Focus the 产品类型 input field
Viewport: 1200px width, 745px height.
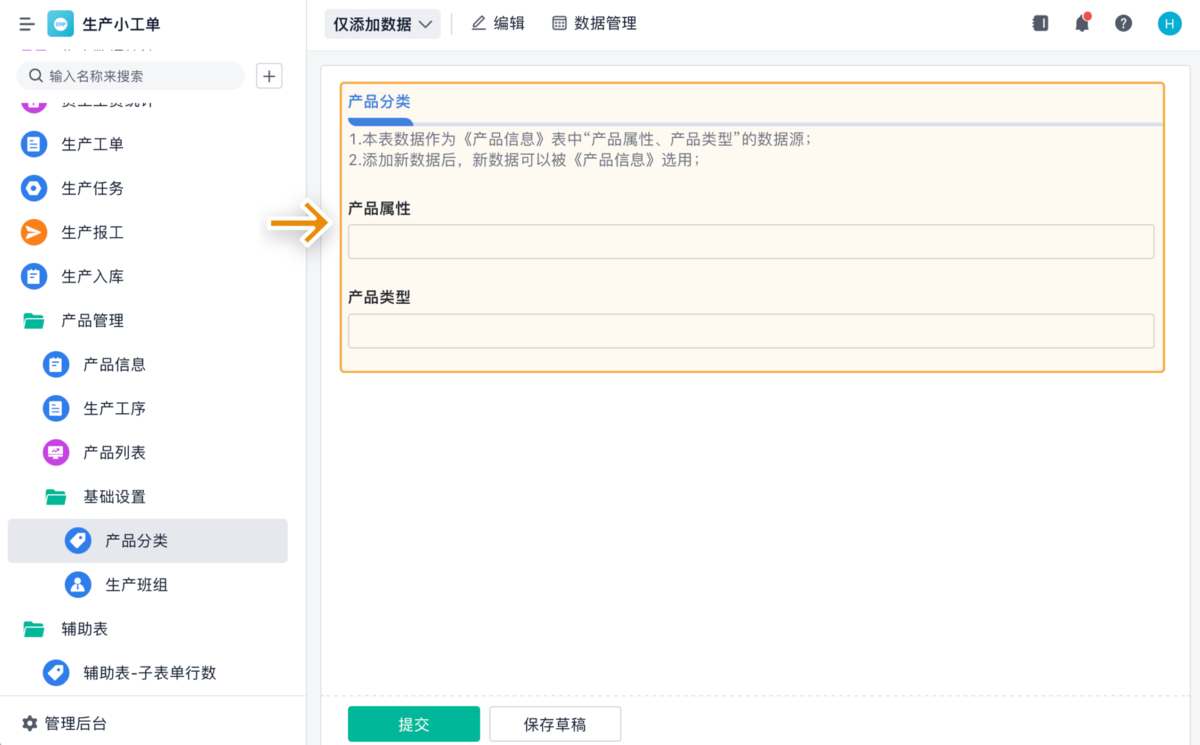751,331
